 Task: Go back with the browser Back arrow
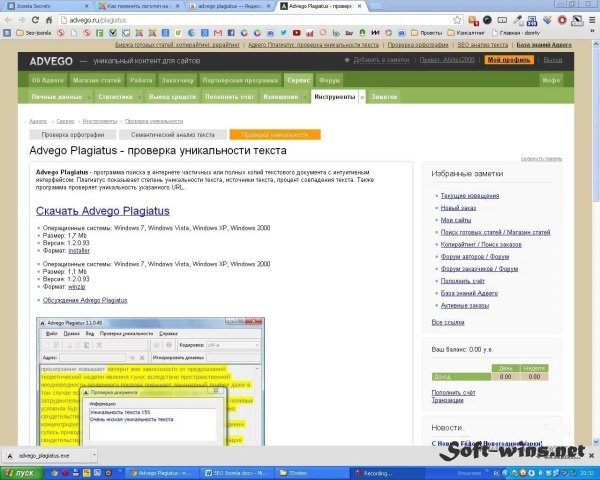(8, 20)
